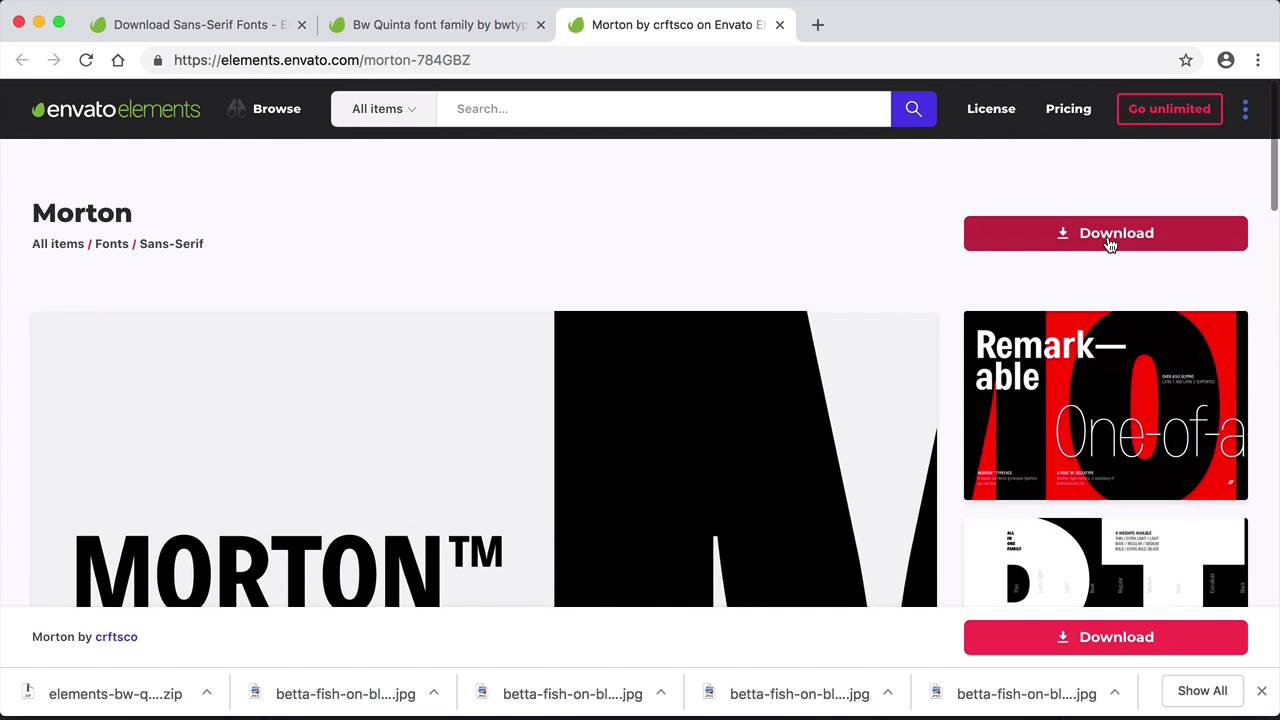Click the elements-bw-q zip file icon

28,692
